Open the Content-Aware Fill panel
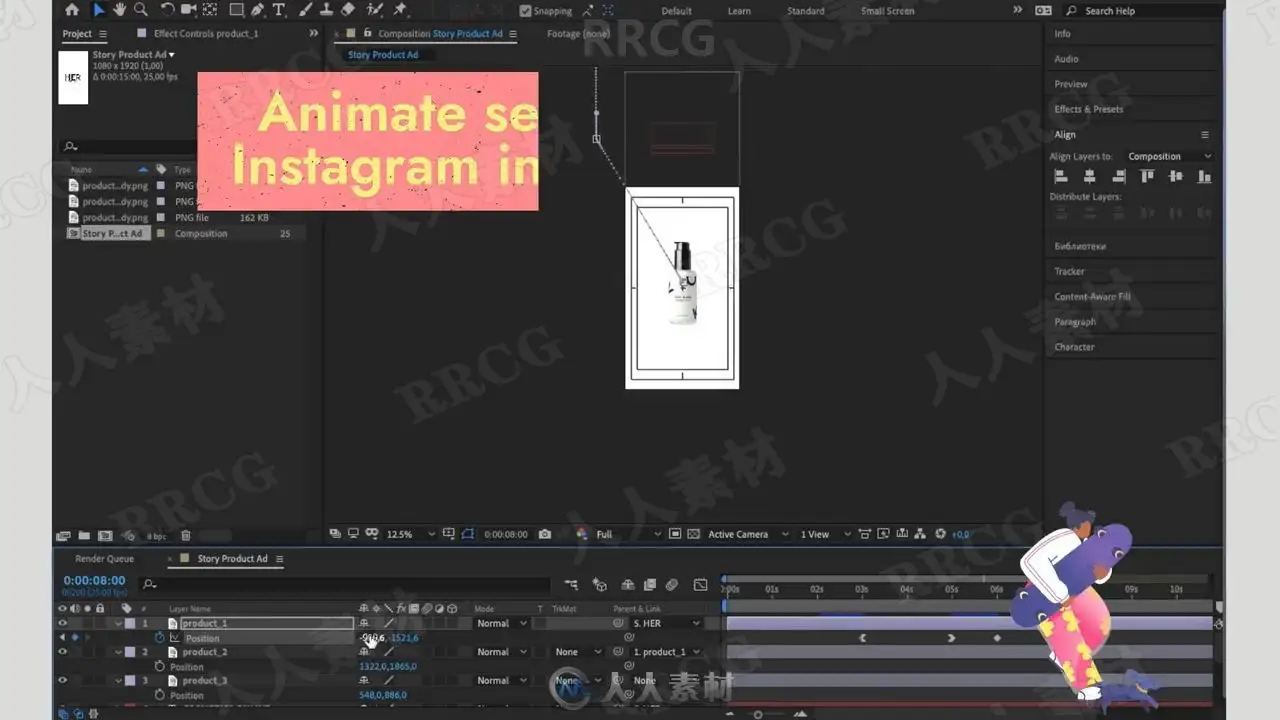 (x=1092, y=296)
